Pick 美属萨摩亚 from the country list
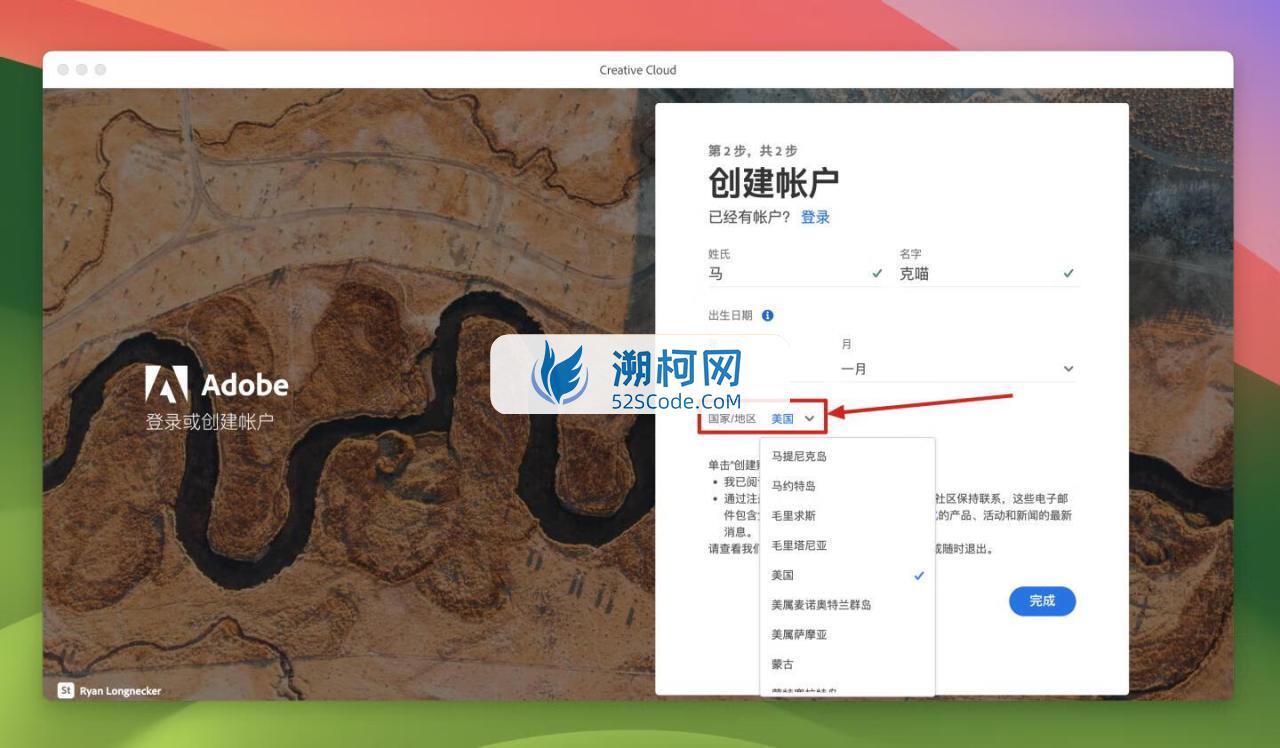 (x=847, y=635)
